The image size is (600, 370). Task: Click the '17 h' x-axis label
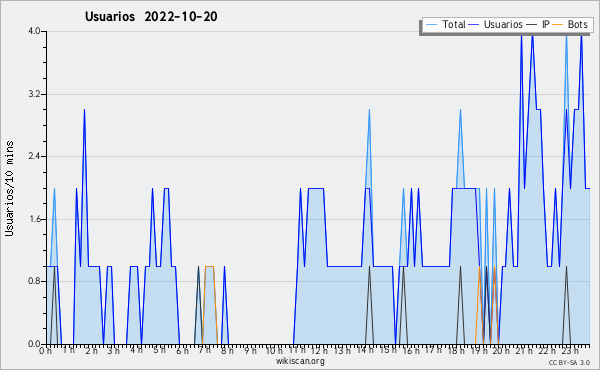click(433, 350)
